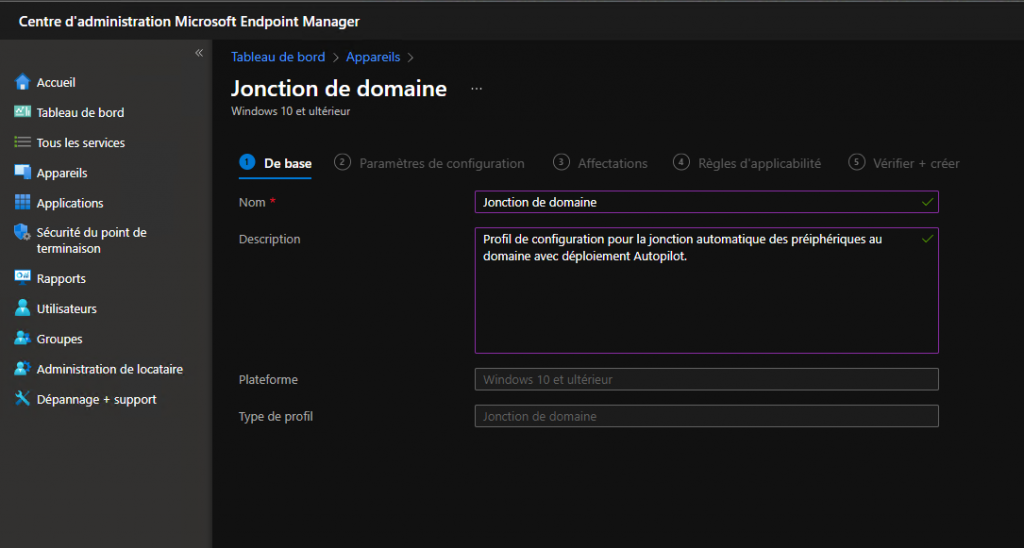This screenshot has width=1024, height=548.
Task: Select the De base wizard tab
Action: coord(275,163)
